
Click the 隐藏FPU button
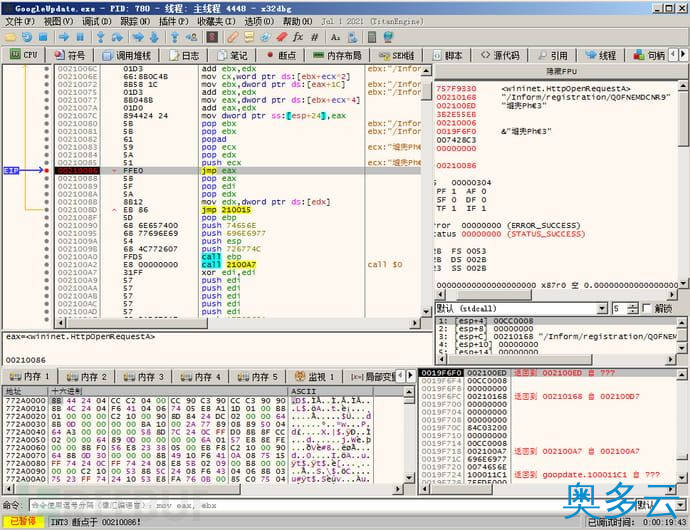click(x=560, y=71)
